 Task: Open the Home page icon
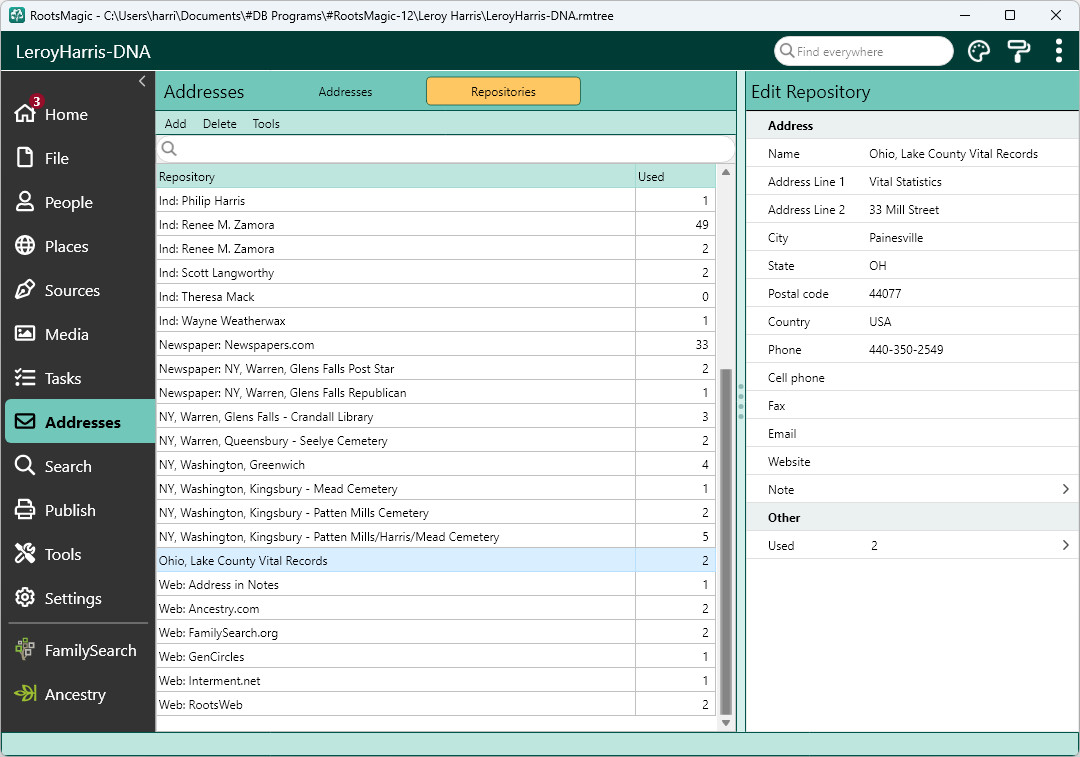25,113
